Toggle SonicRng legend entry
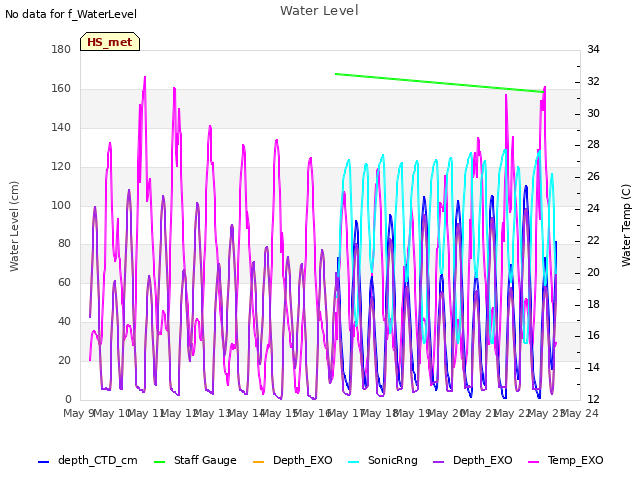Screen dimensions: 640x480 coord(383,460)
